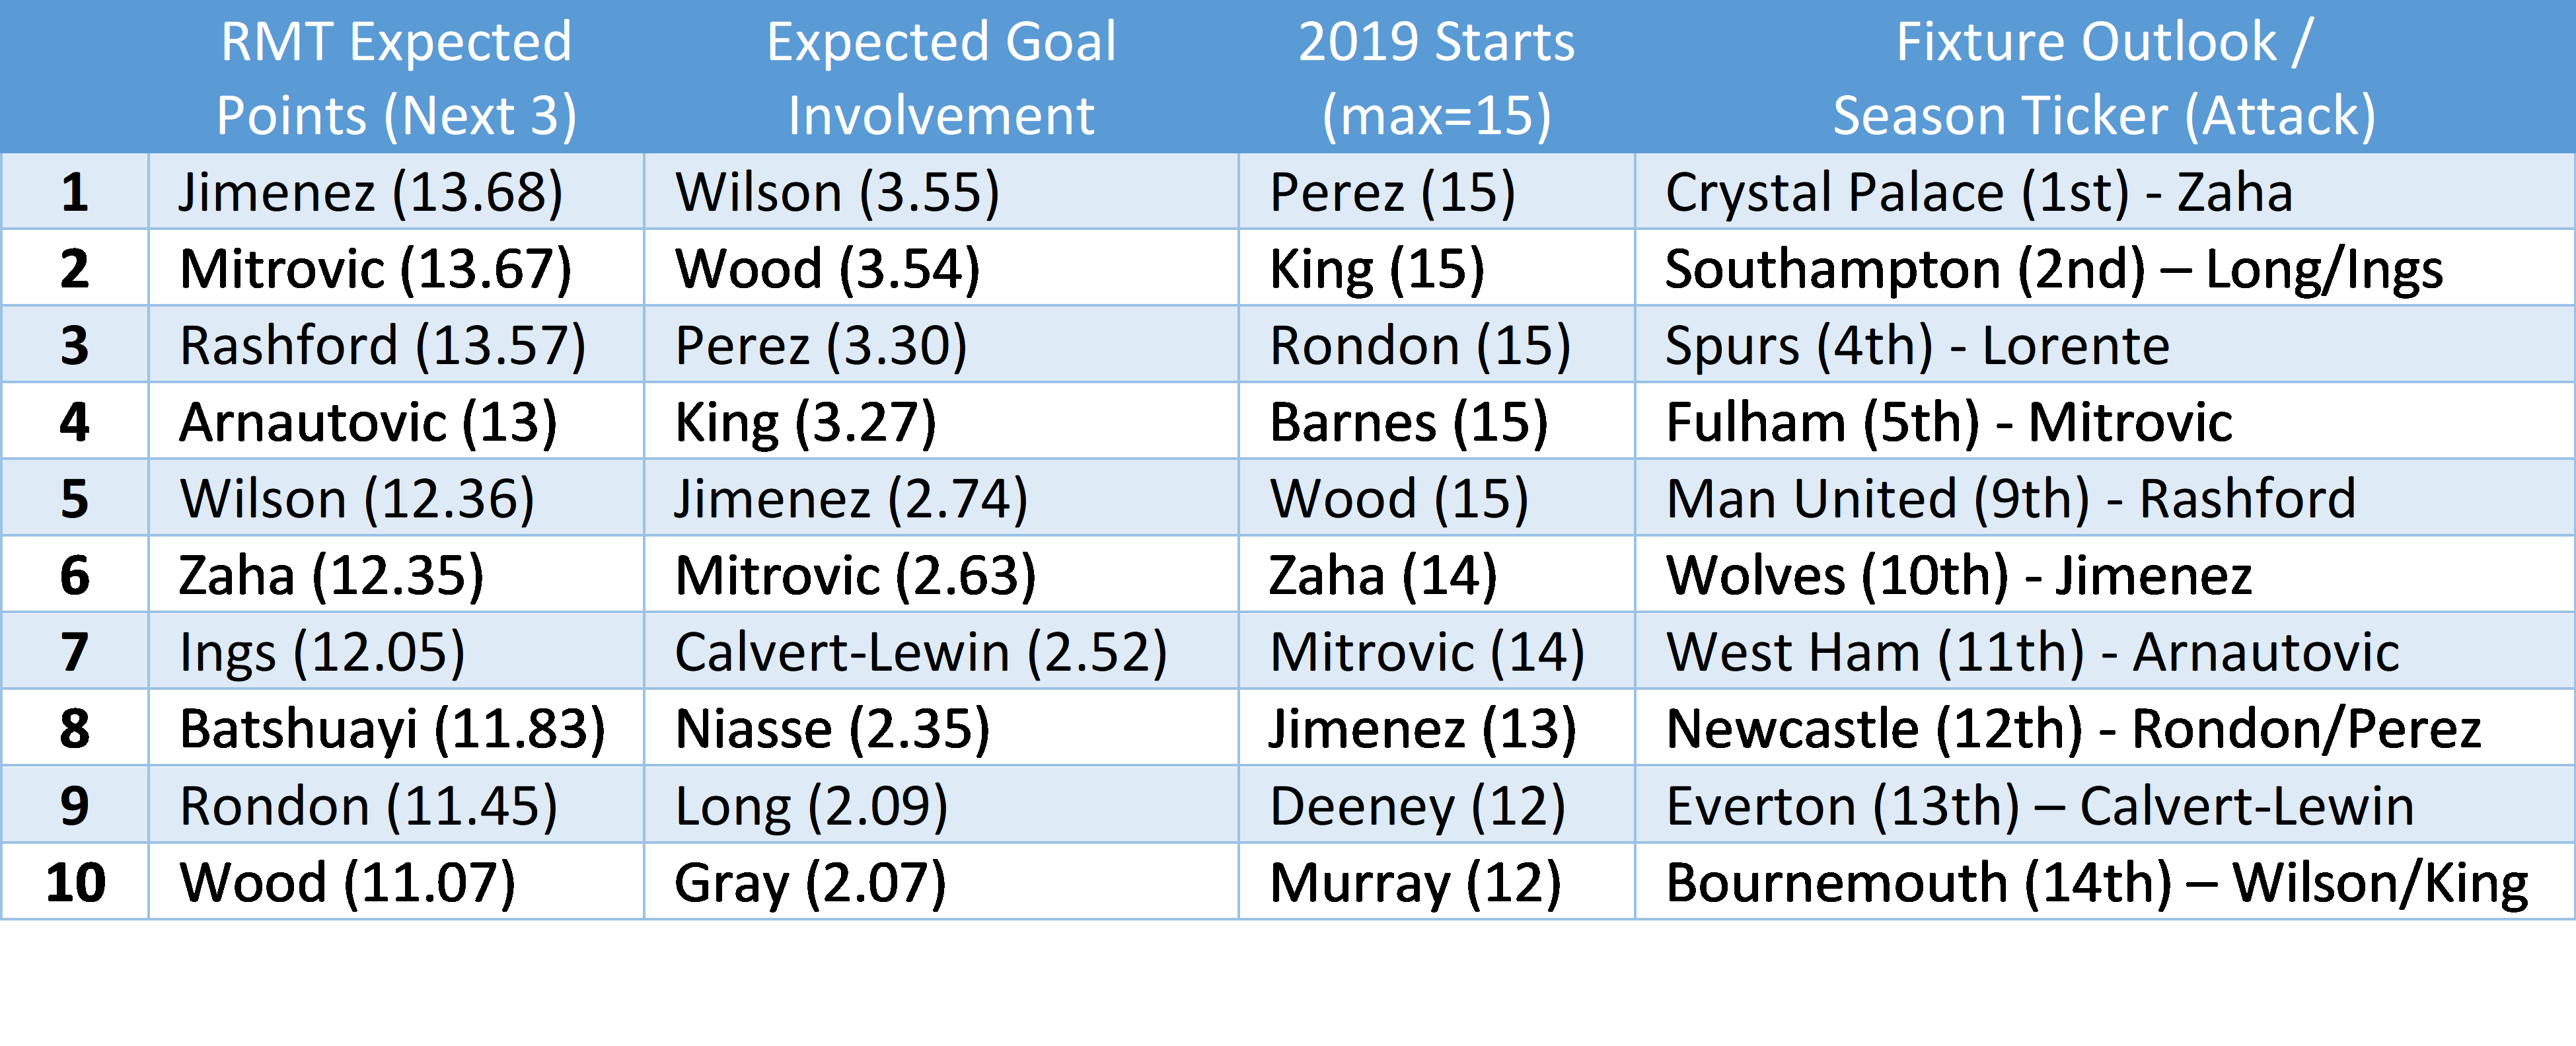Select the Long (2.09) cell

(x=811, y=806)
